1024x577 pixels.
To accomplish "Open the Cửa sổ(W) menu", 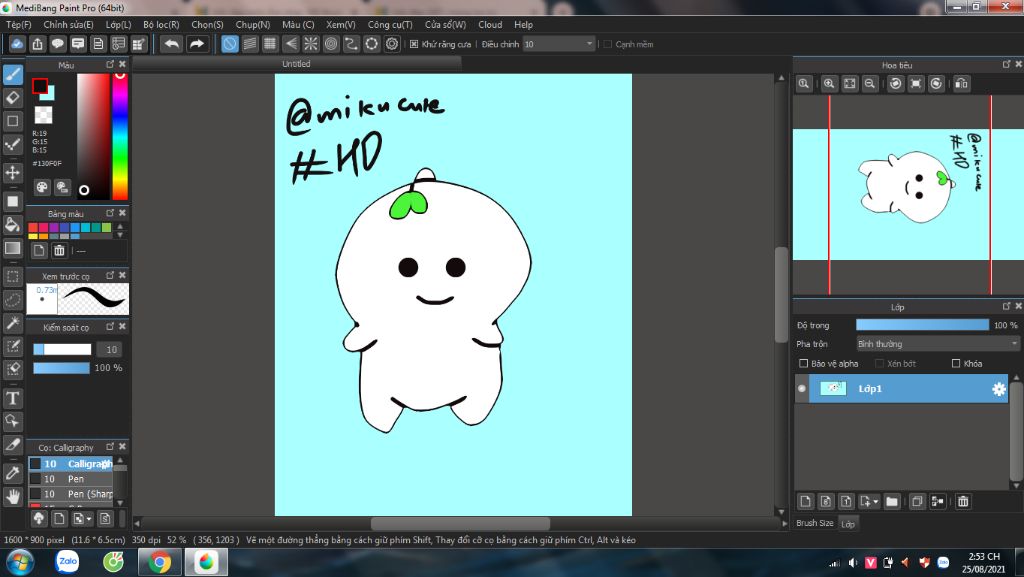I will [445, 24].
